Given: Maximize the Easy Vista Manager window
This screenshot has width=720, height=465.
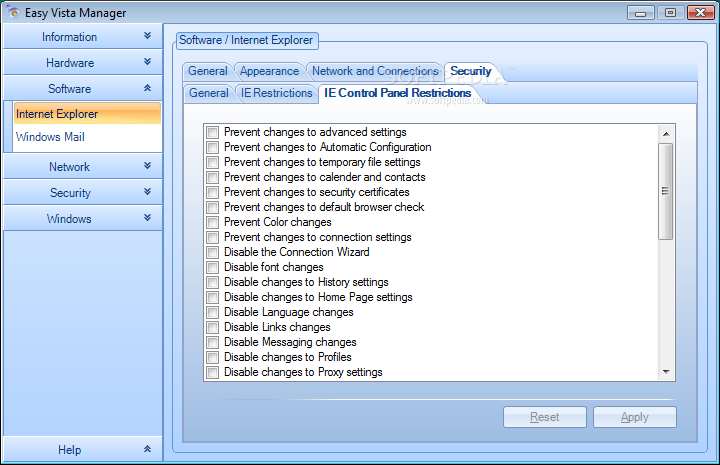Looking at the screenshot, I should coord(670,13).
